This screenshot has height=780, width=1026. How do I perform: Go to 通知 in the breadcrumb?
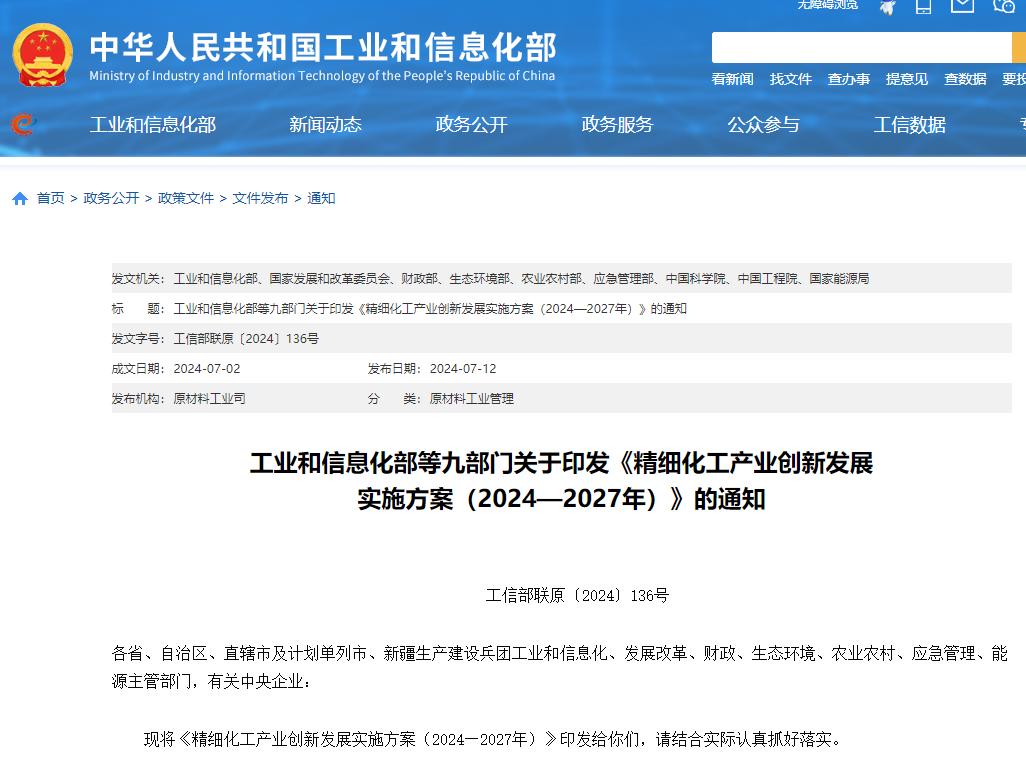[x=321, y=198]
